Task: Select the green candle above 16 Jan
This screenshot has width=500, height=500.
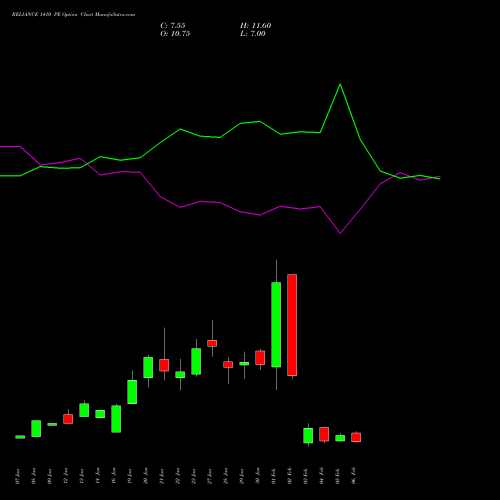Action: 116,419
